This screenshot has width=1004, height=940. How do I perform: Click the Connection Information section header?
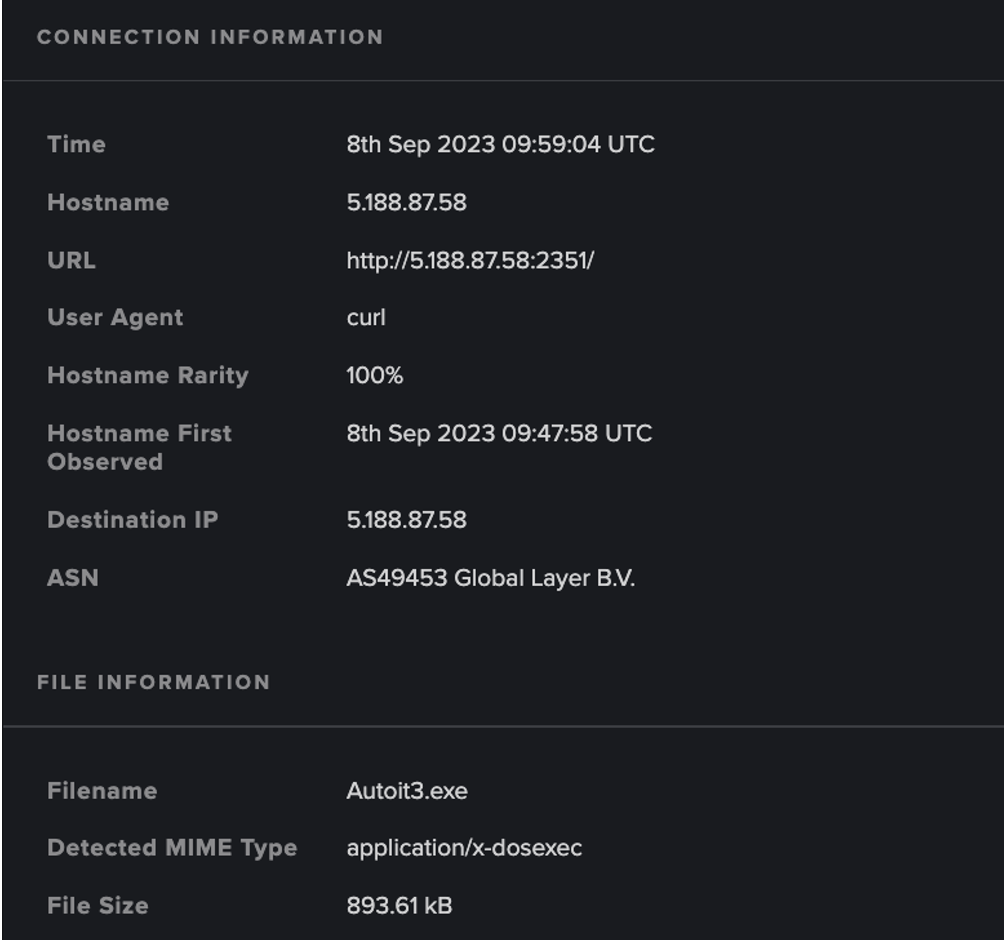point(210,38)
